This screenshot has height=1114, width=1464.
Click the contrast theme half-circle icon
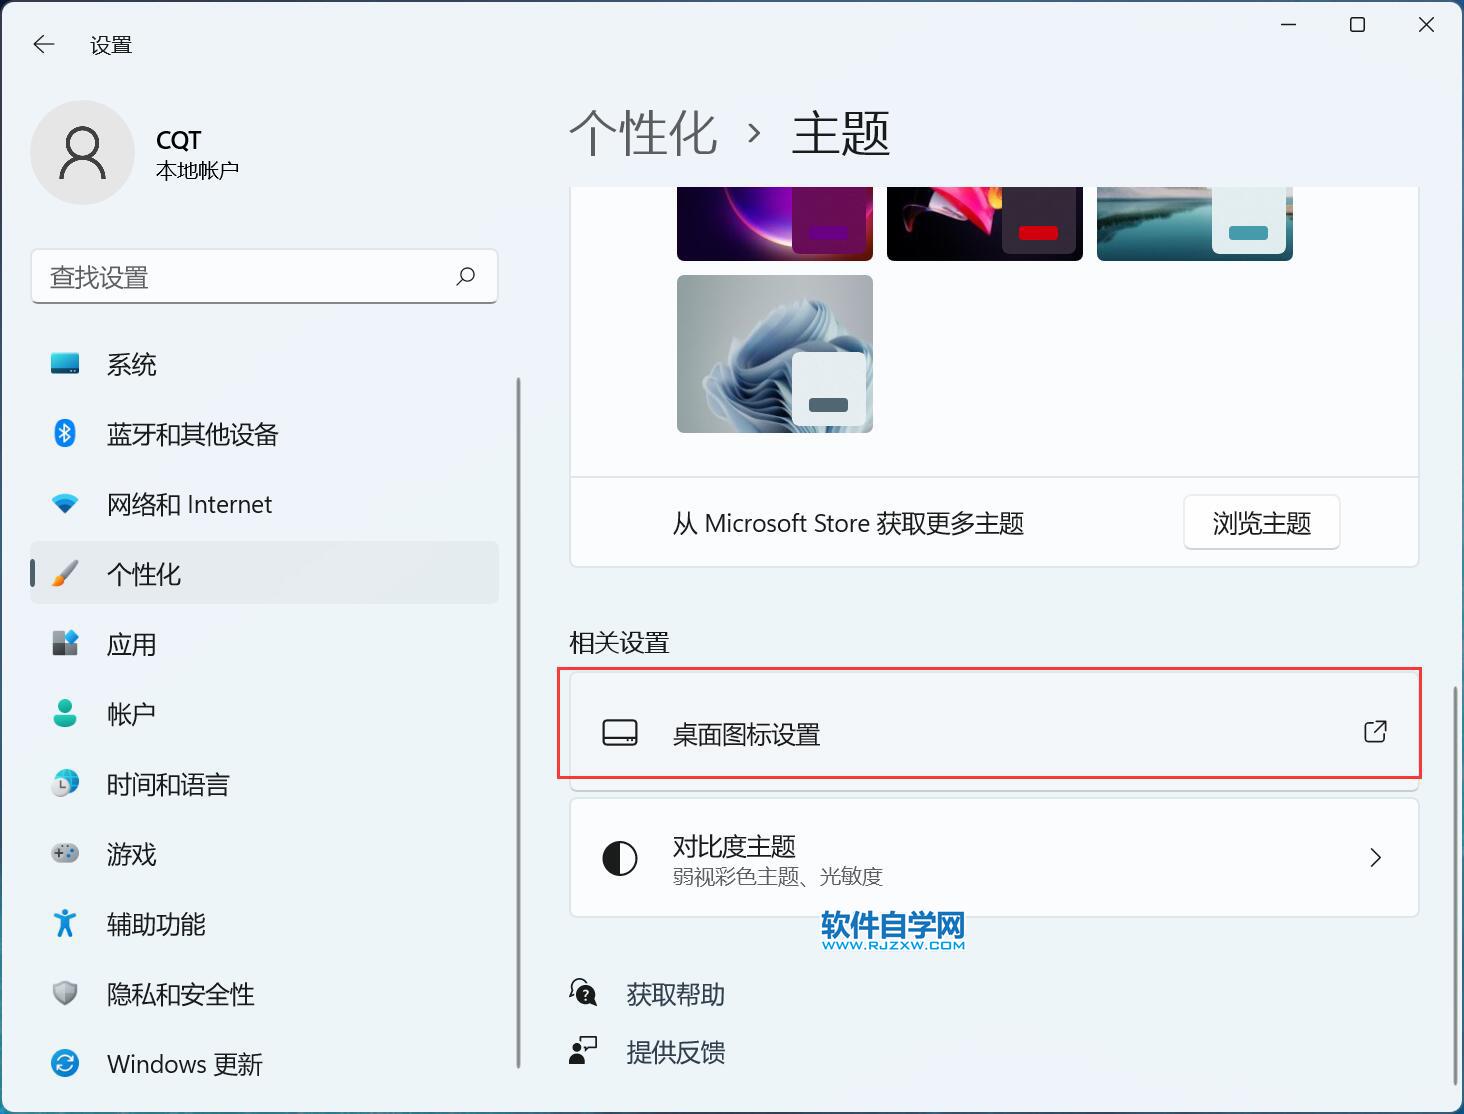pyautogui.click(x=620, y=858)
